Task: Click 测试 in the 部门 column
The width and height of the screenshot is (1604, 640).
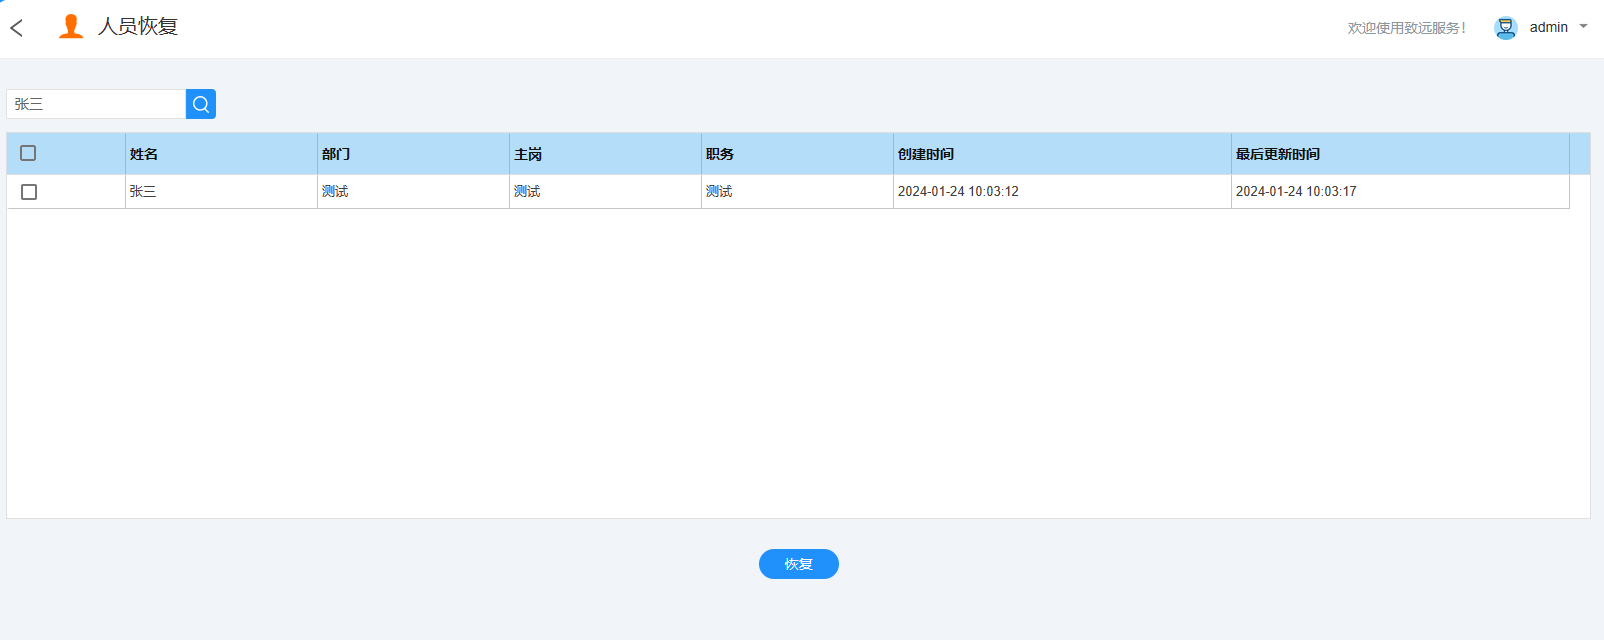Action: point(335,191)
